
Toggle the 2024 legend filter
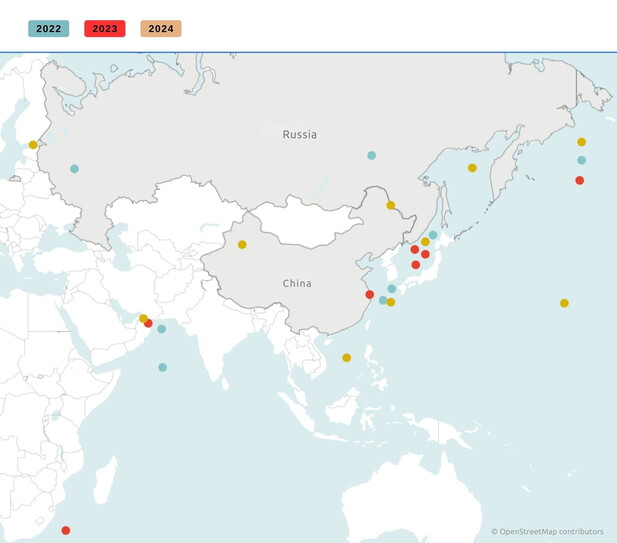160,28
